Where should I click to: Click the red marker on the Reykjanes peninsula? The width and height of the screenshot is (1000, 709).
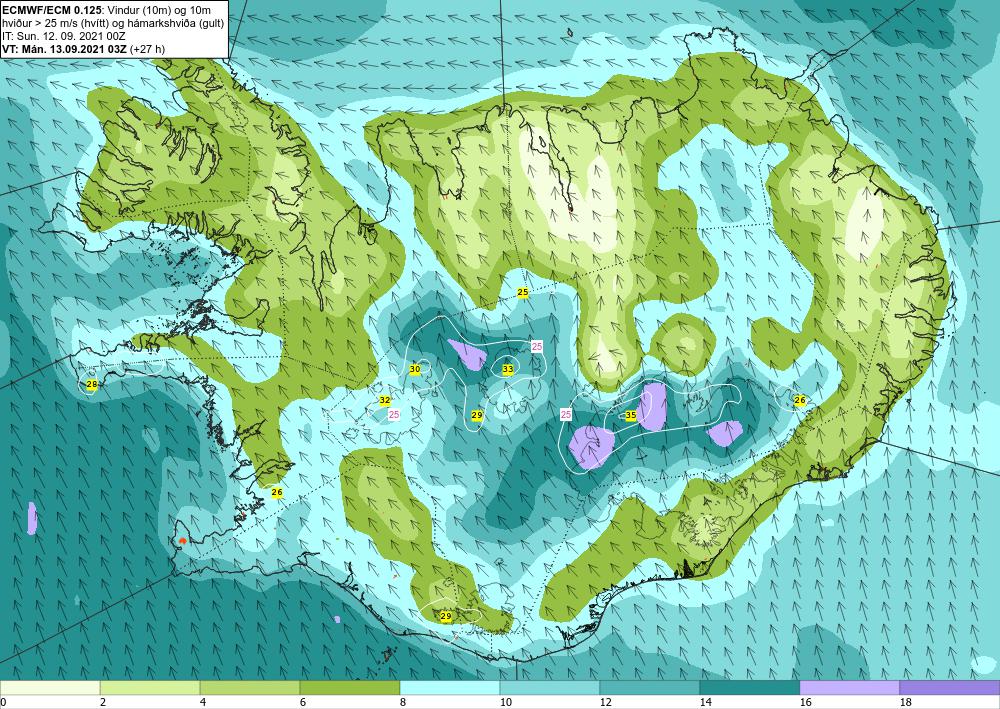pos(182,541)
